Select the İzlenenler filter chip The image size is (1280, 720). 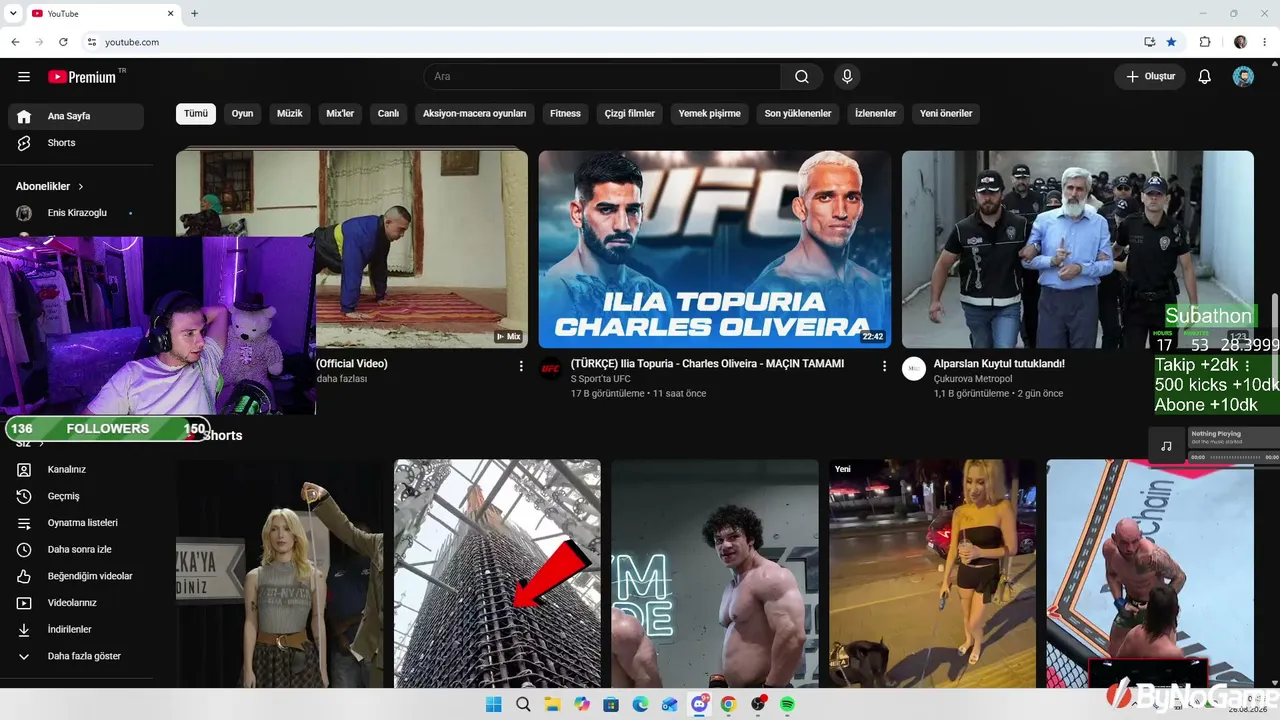(876, 114)
